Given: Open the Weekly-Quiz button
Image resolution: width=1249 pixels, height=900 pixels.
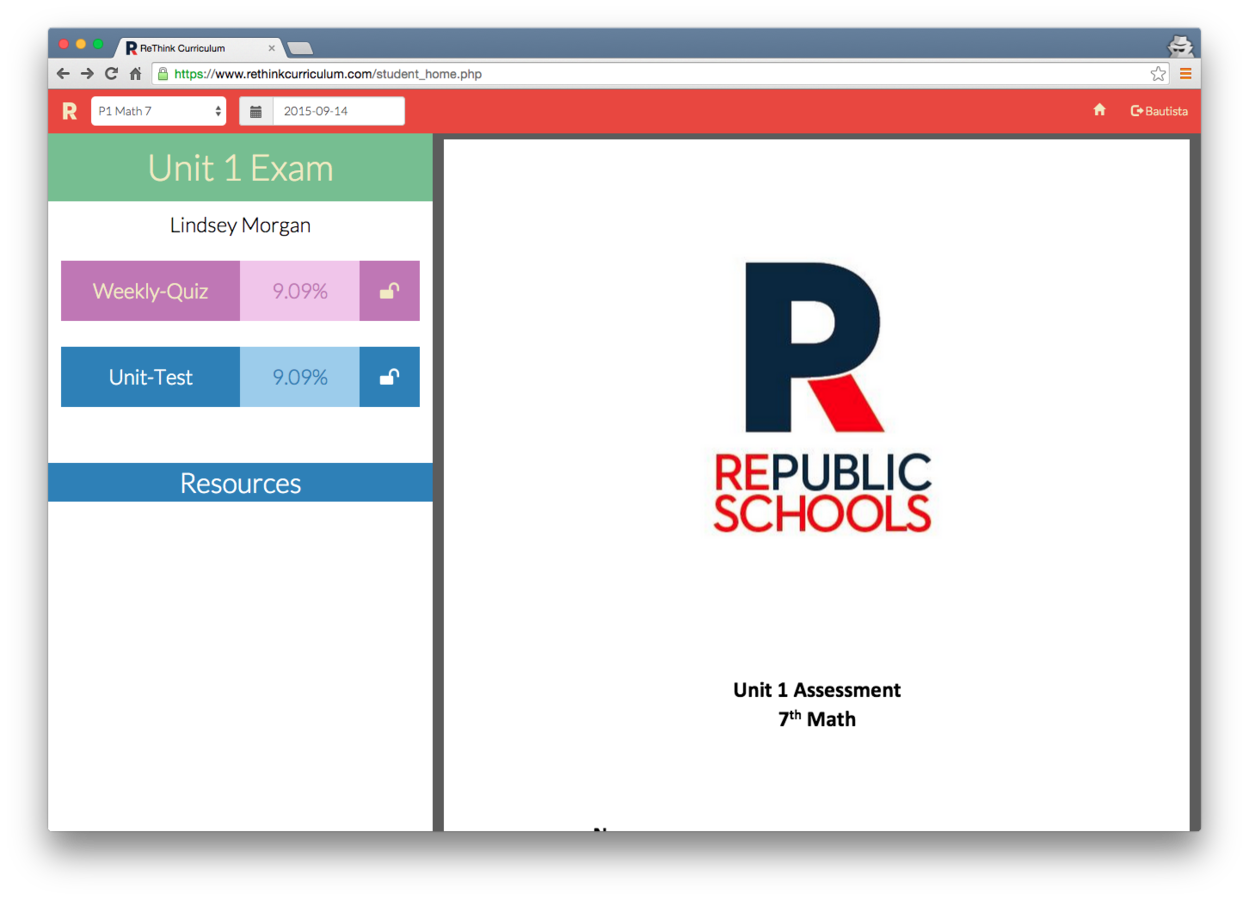Looking at the screenshot, I should (150, 291).
